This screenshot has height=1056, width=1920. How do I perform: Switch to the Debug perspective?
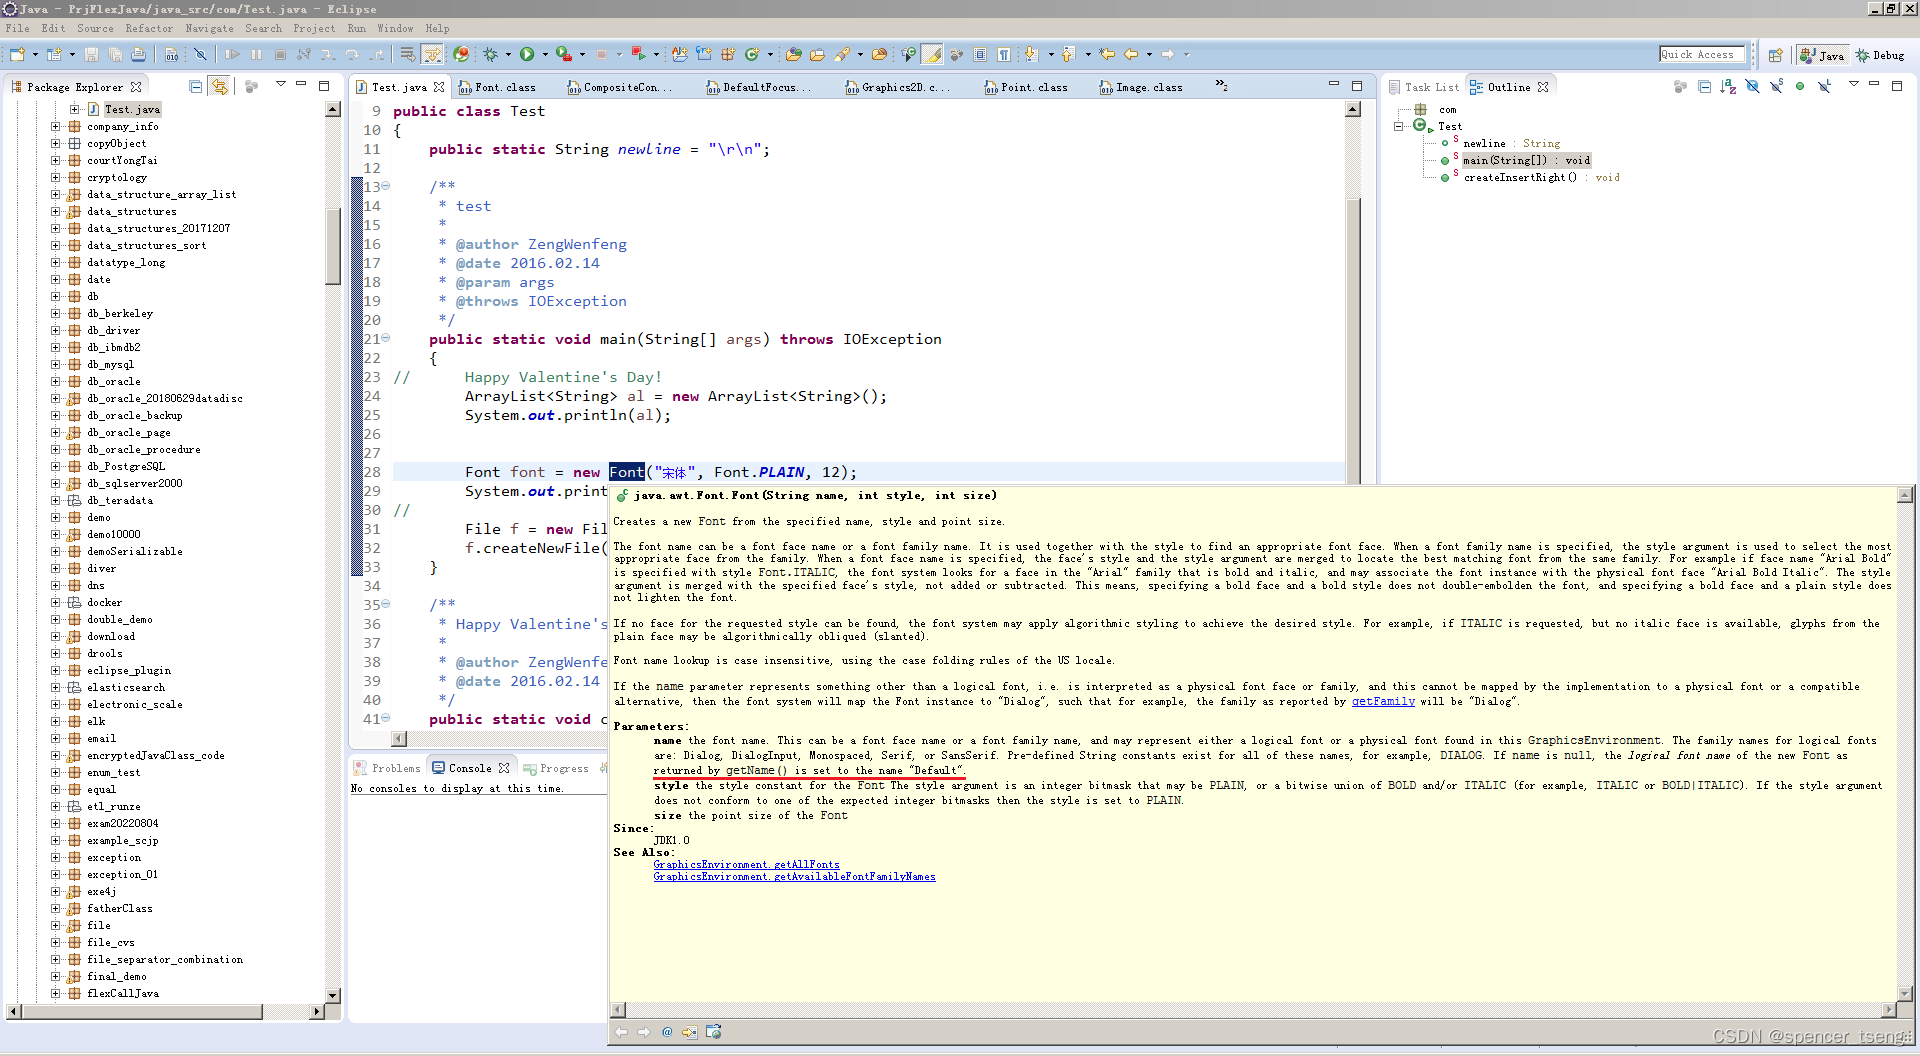coord(1880,55)
